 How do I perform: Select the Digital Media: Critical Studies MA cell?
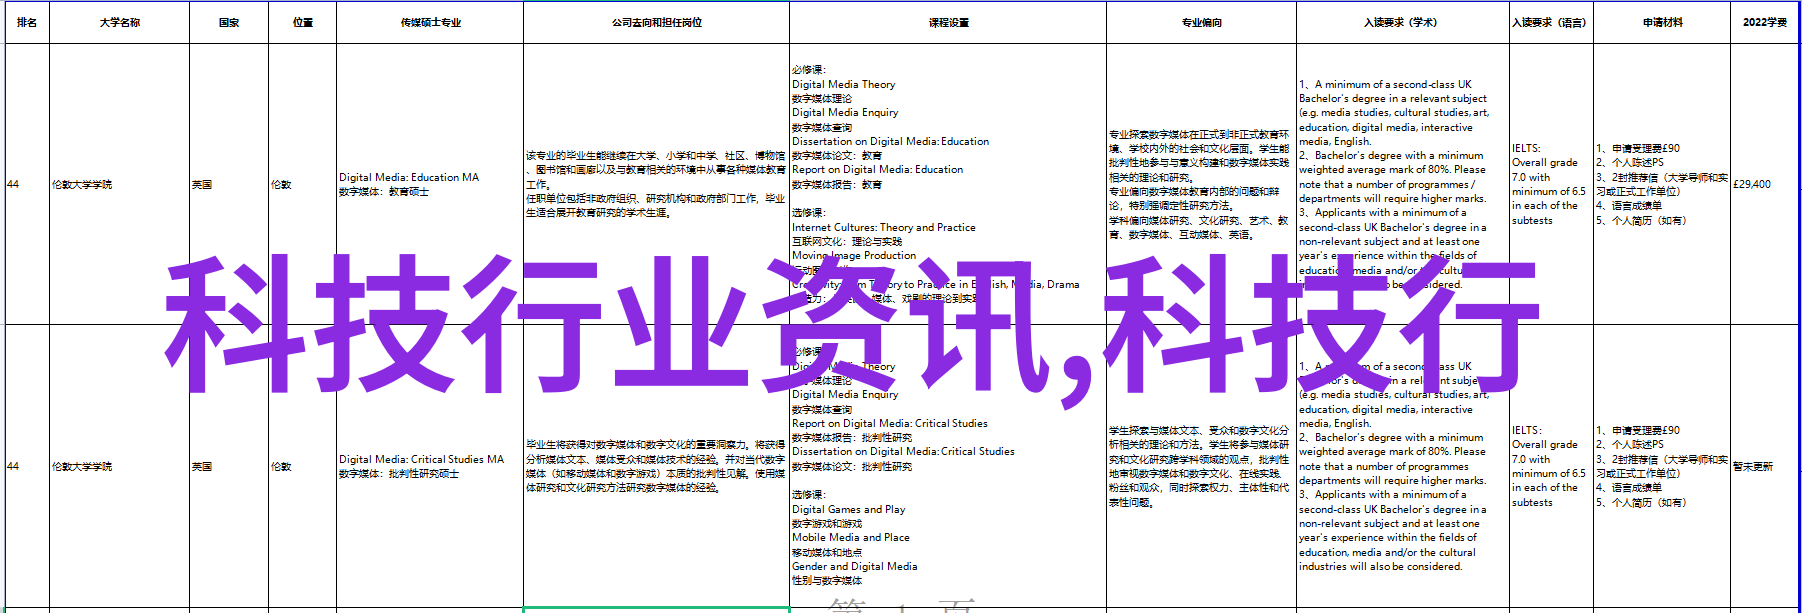[430, 466]
